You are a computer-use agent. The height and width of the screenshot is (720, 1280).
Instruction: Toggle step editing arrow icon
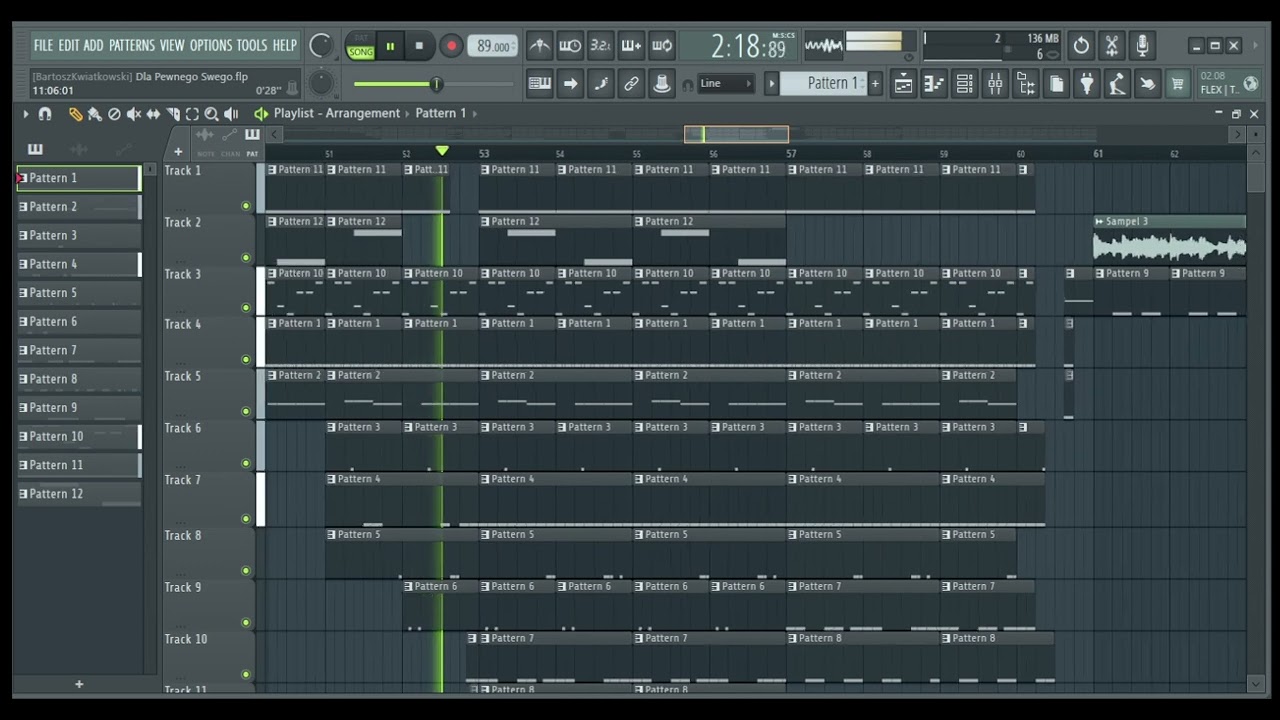click(x=570, y=84)
